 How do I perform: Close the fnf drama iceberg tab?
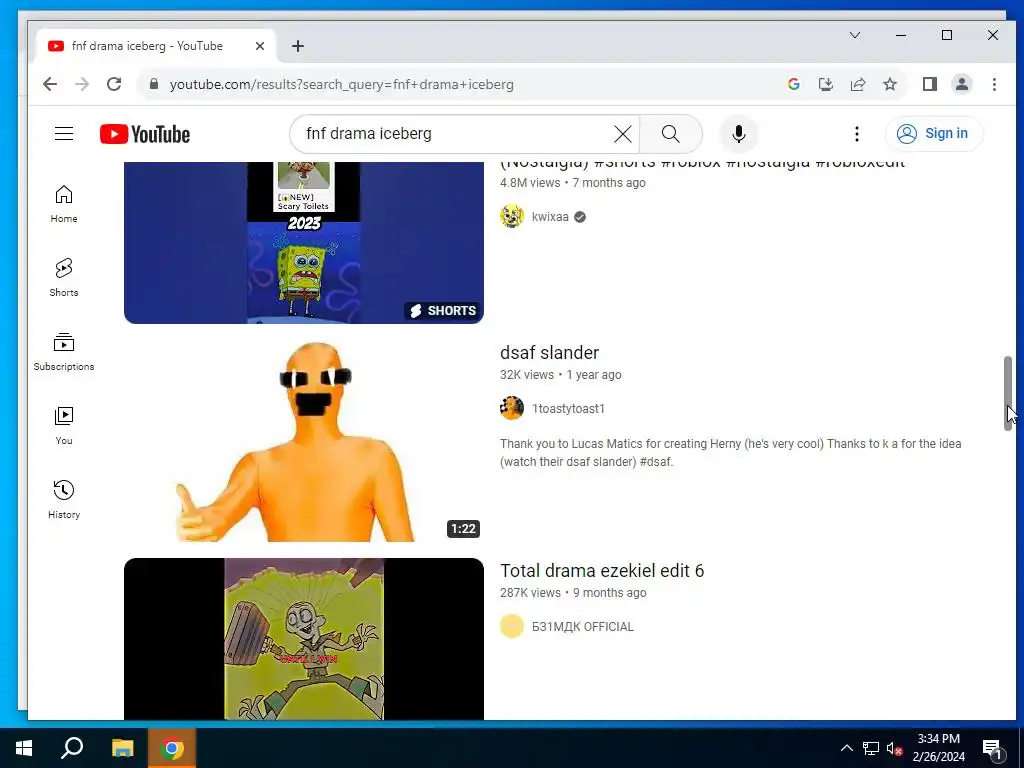pos(260,46)
